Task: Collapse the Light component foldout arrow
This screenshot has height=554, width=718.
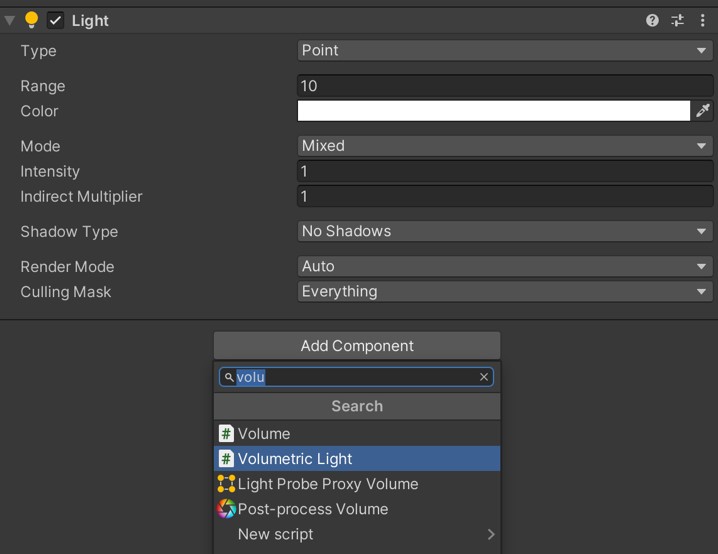Action: click(x=9, y=21)
